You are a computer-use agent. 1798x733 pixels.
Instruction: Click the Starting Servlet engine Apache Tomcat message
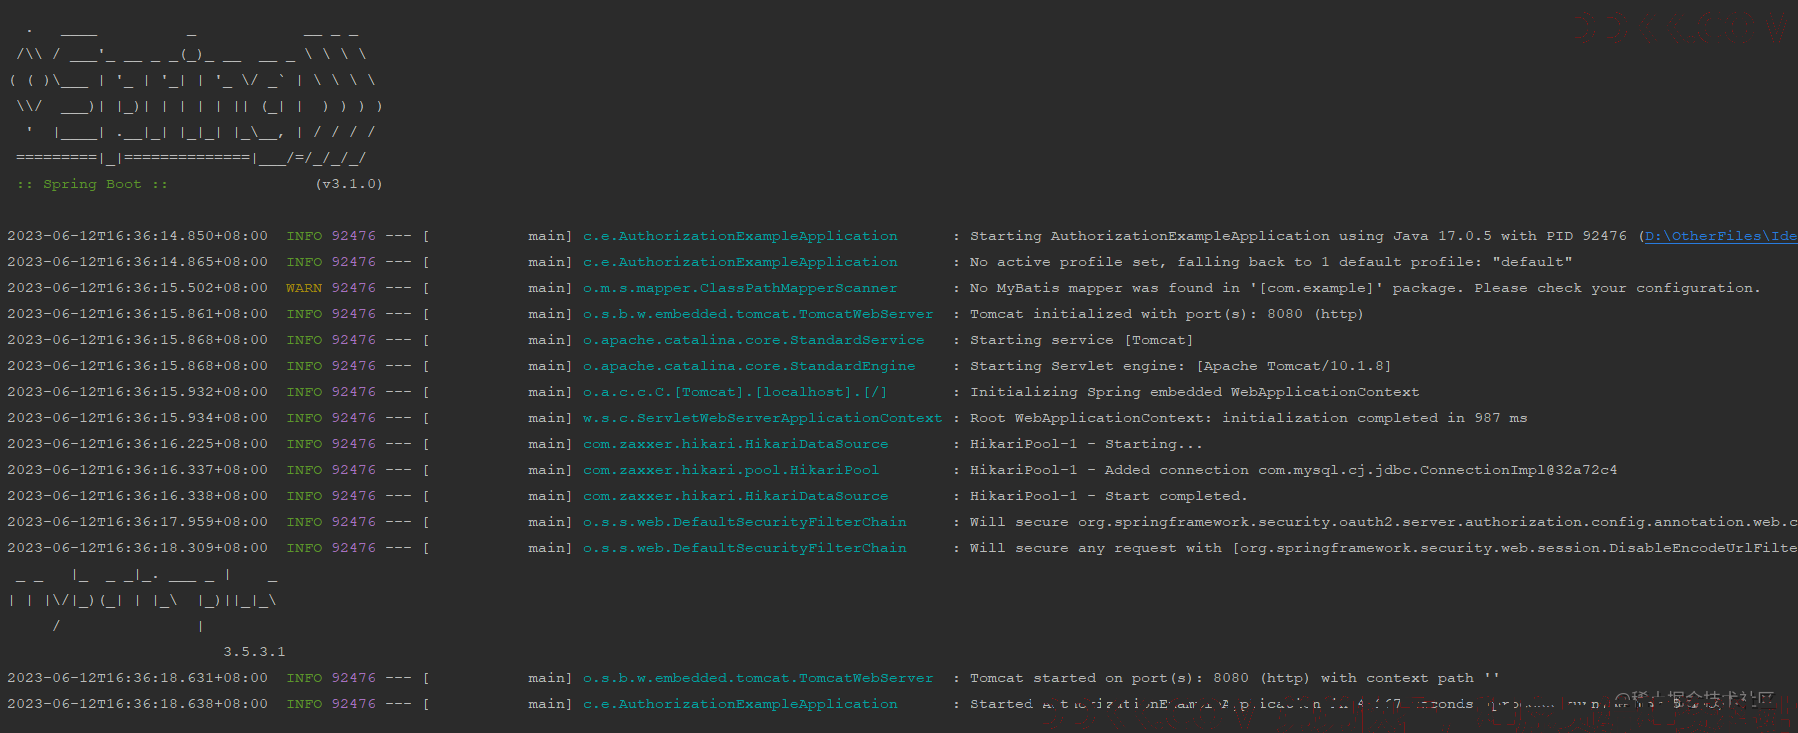coord(1180,366)
